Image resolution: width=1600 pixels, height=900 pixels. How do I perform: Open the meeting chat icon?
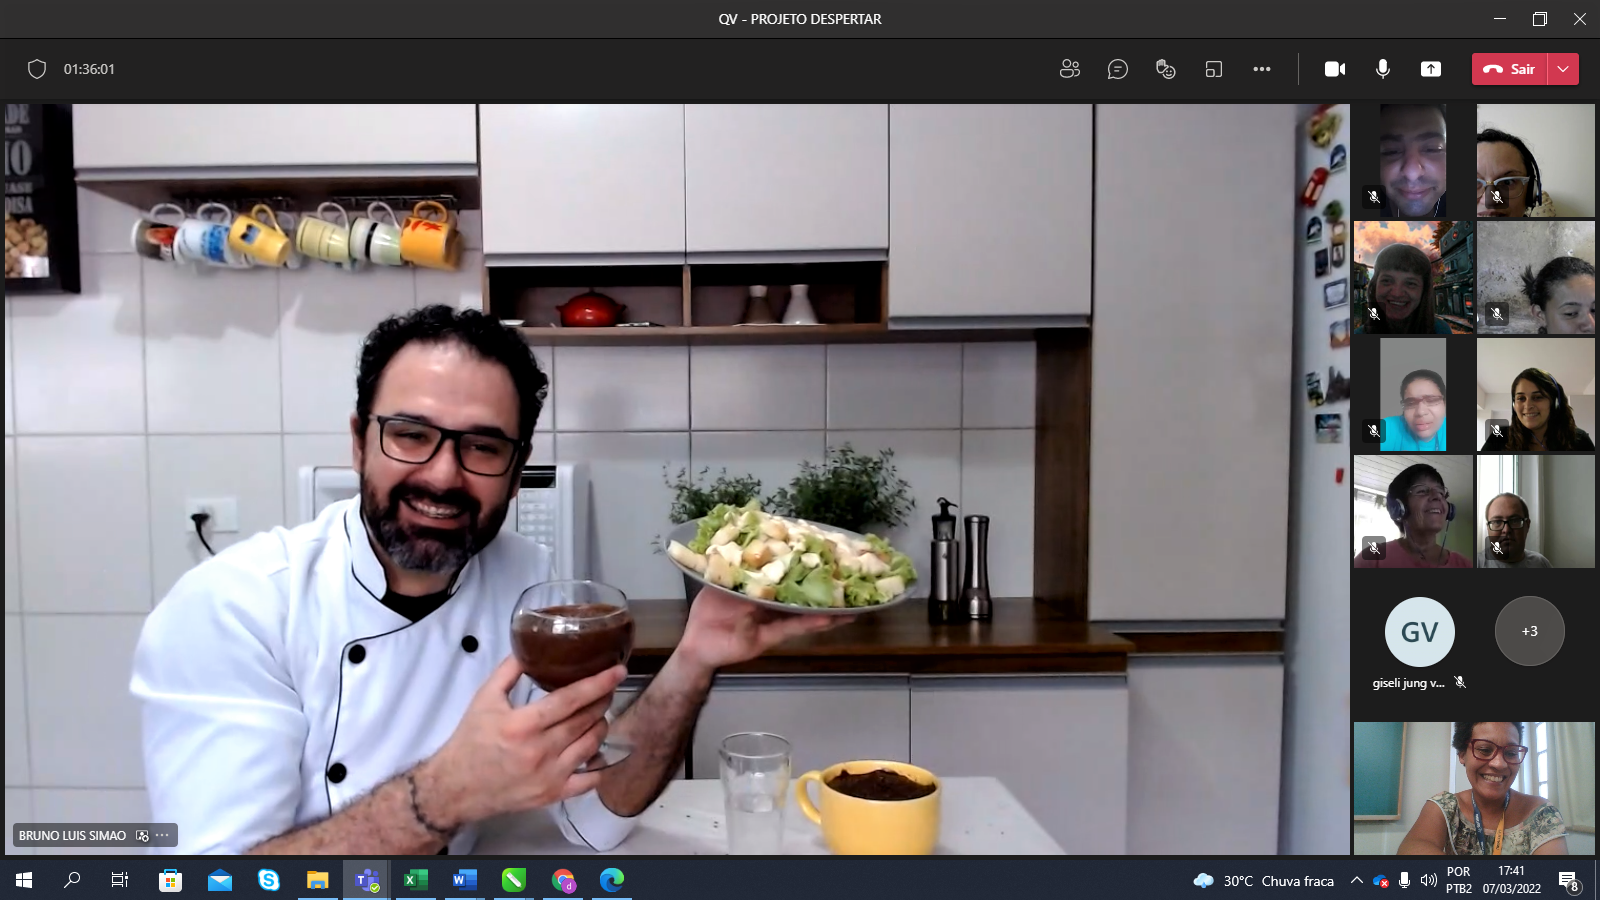1117,69
